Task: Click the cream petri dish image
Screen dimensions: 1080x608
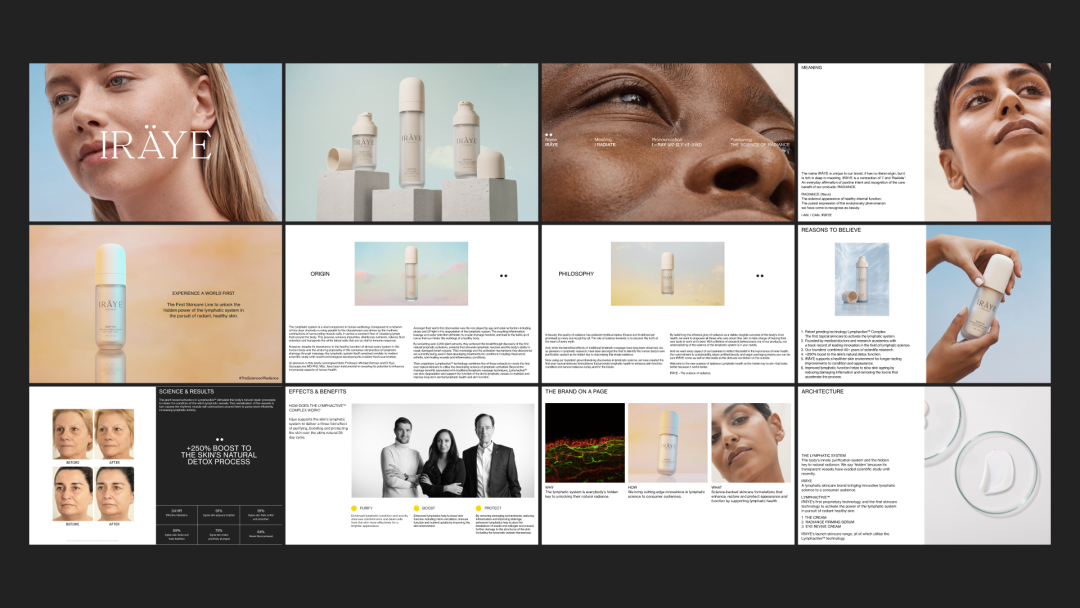Action: (x=988, y=465)
